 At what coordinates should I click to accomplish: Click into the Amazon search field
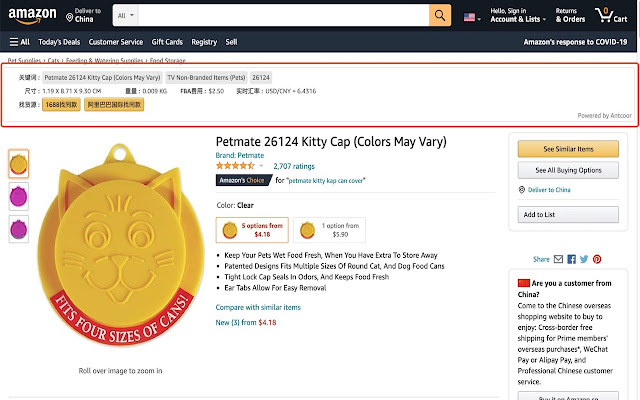point(283,16)
